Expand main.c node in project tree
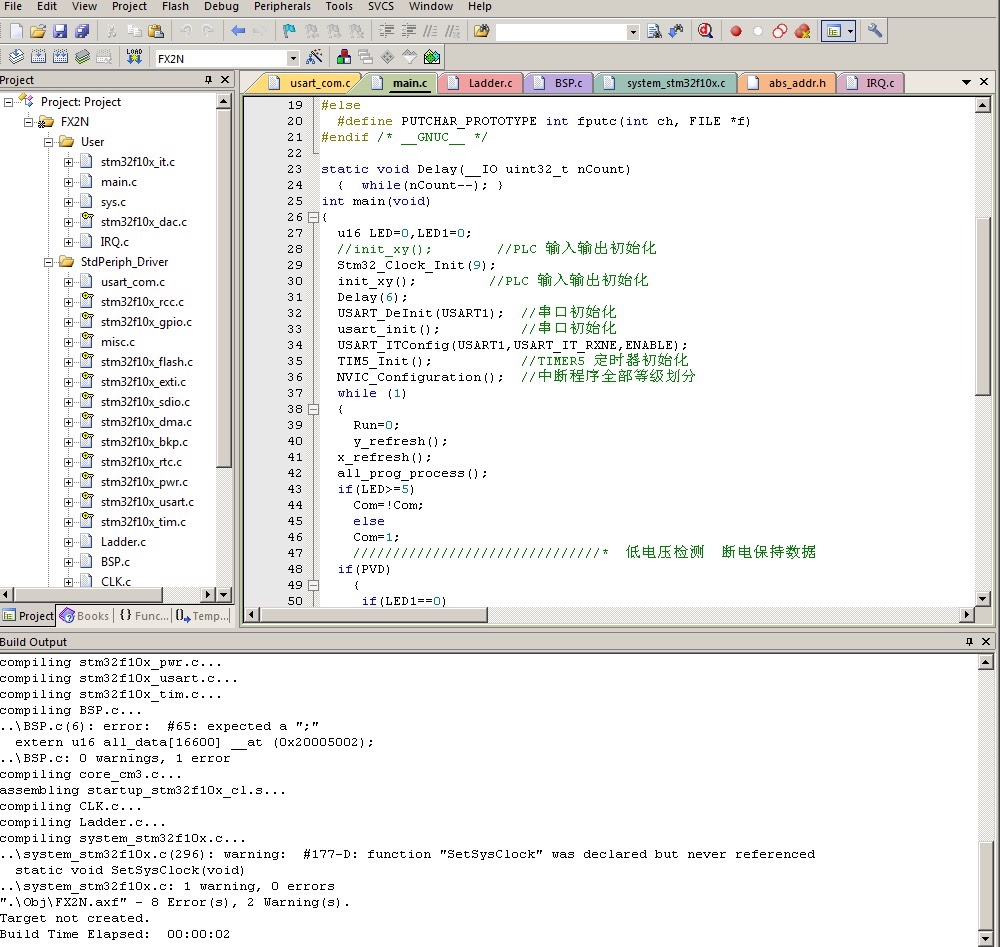 pyautogui.click(x=68, y=182)
